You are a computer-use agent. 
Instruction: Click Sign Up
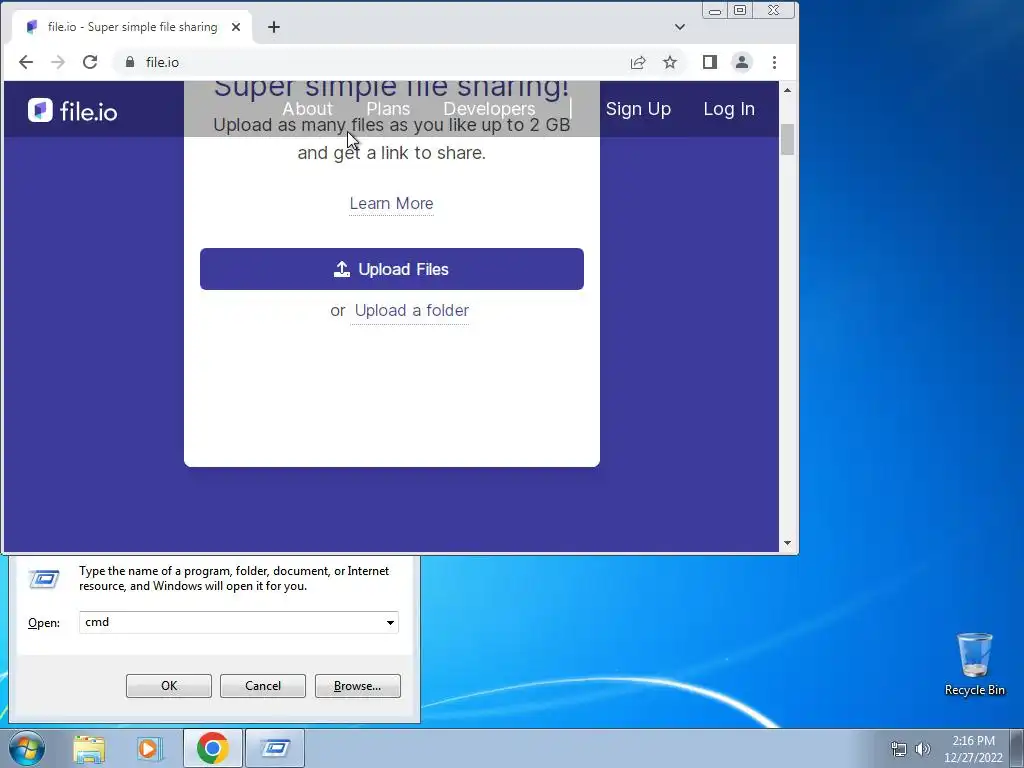click(x=638, y=109)
